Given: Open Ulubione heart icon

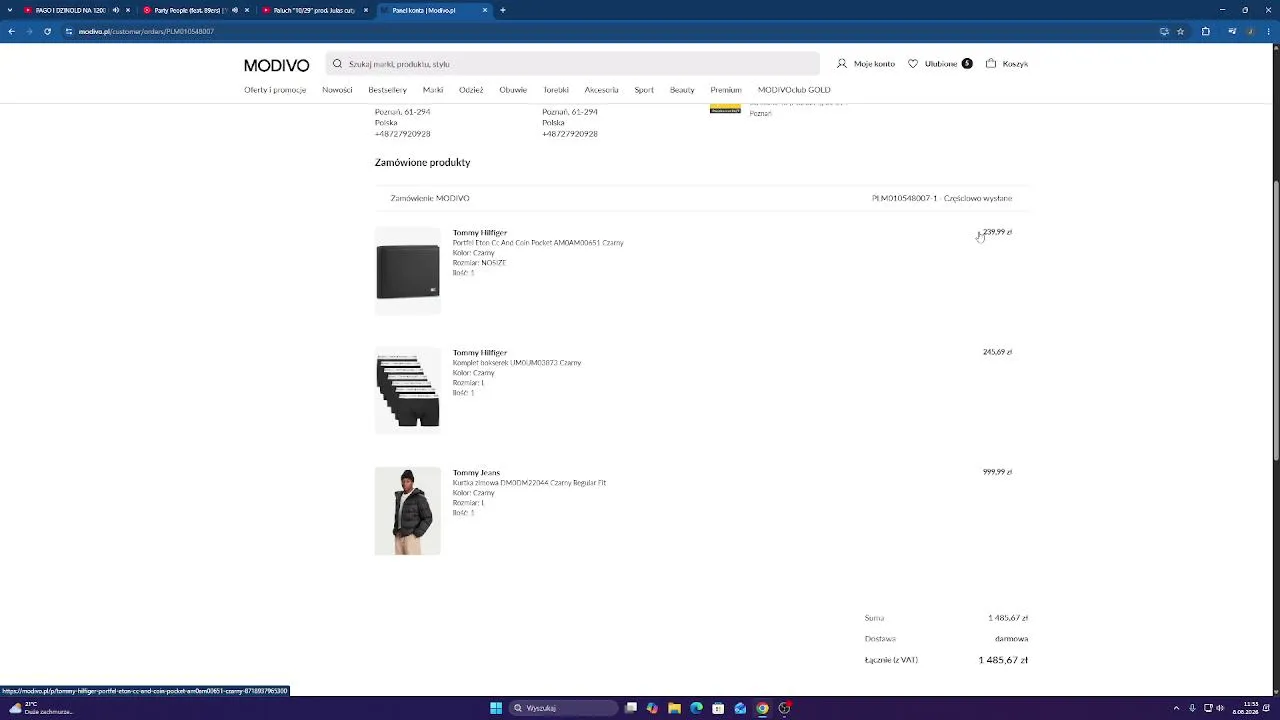Looking at the screenshot, I should pyautogui.click(x=913, y=64).
